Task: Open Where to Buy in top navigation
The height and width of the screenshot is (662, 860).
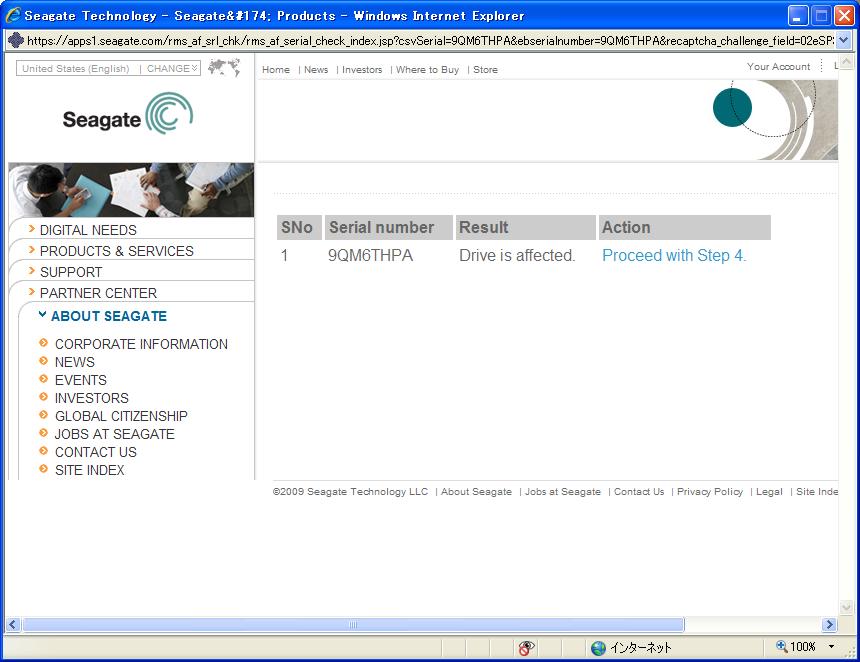Action: tap(427, 70)
